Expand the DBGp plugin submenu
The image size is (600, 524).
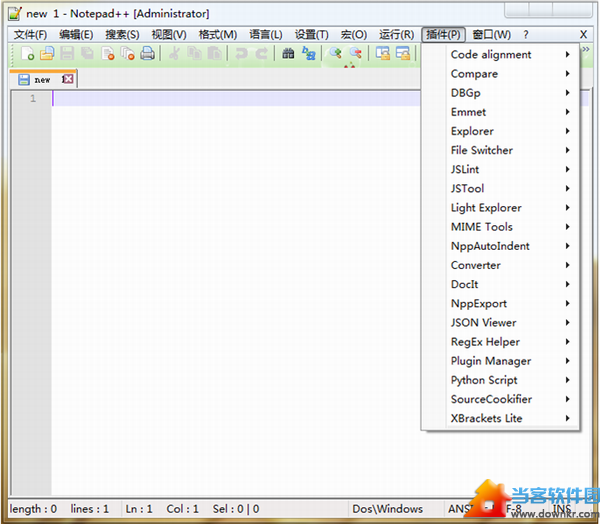click(501, 93)
